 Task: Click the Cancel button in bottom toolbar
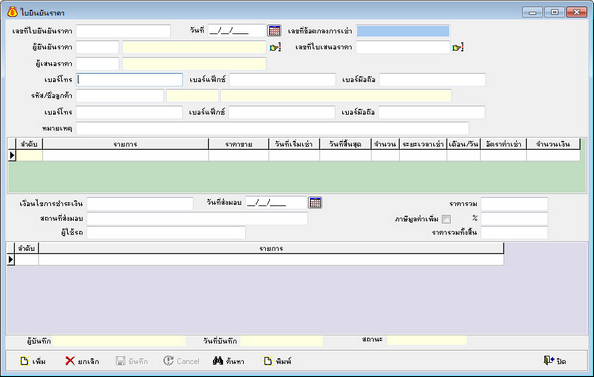point(181,361)
